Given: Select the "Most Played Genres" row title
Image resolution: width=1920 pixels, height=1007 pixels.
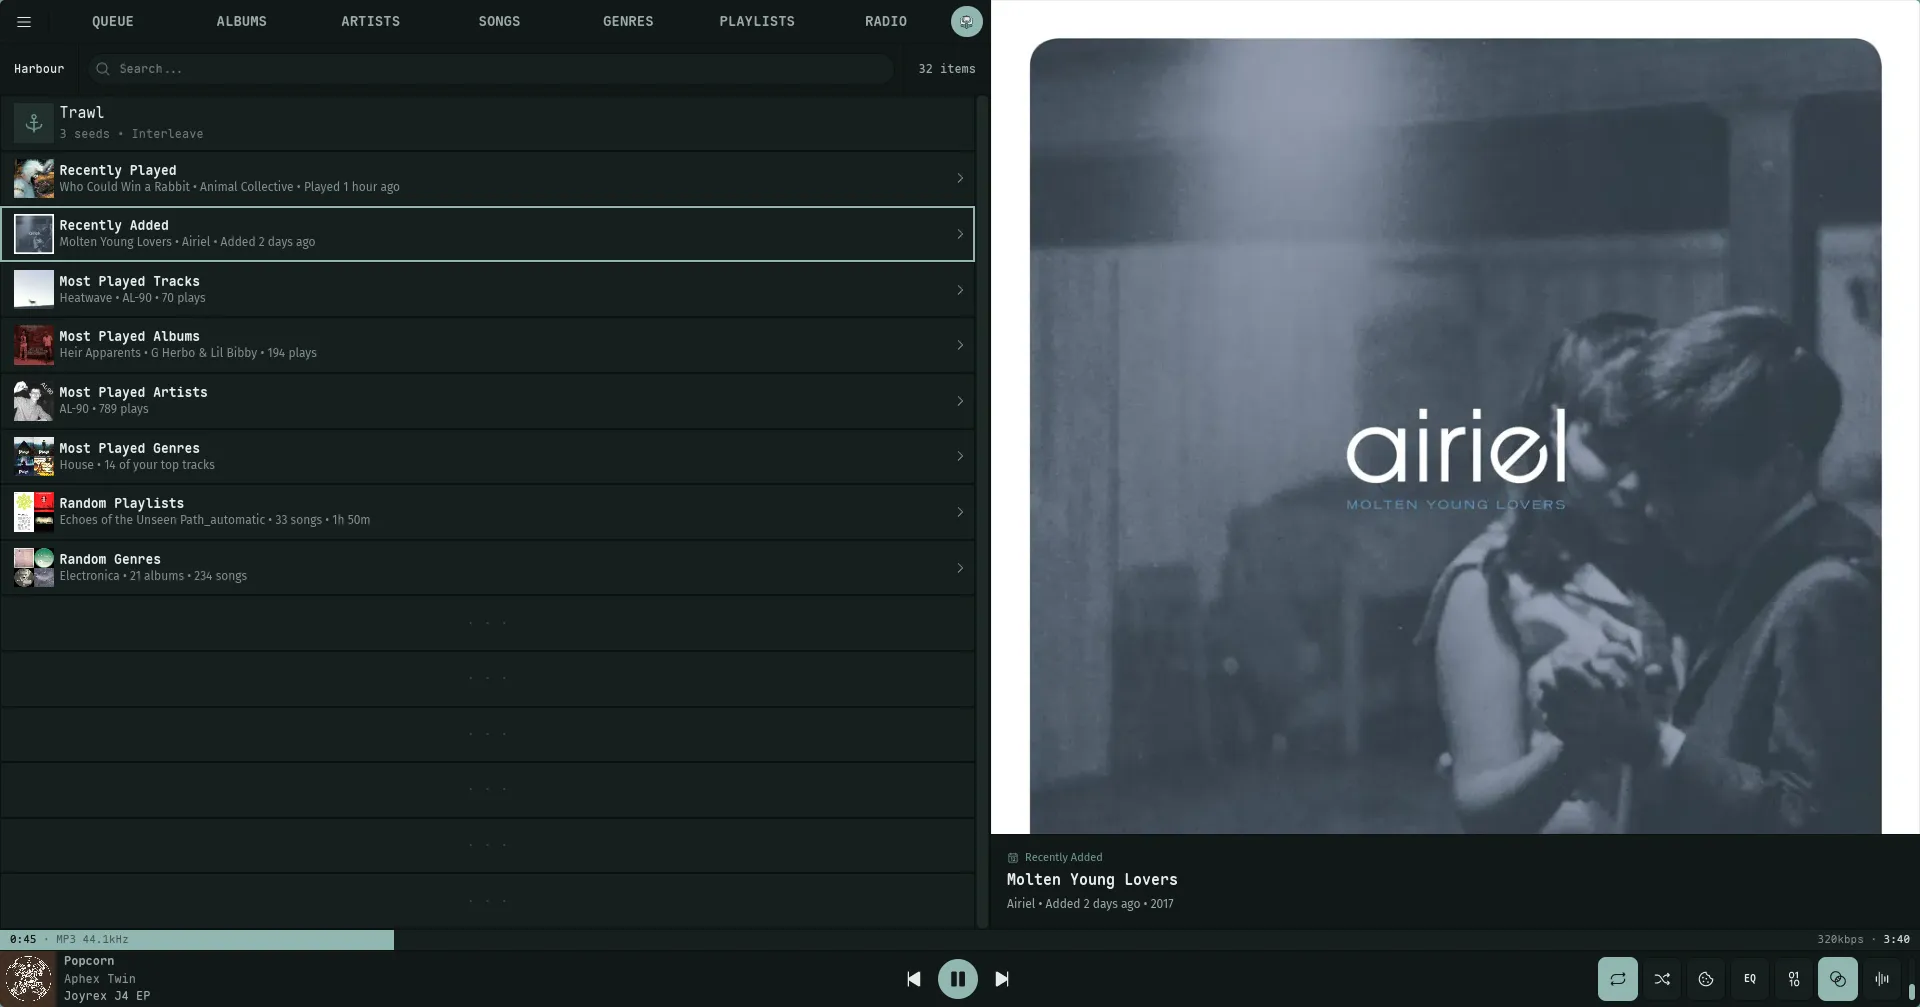Looking at the screenshot, I should click(x=130, y=448).
